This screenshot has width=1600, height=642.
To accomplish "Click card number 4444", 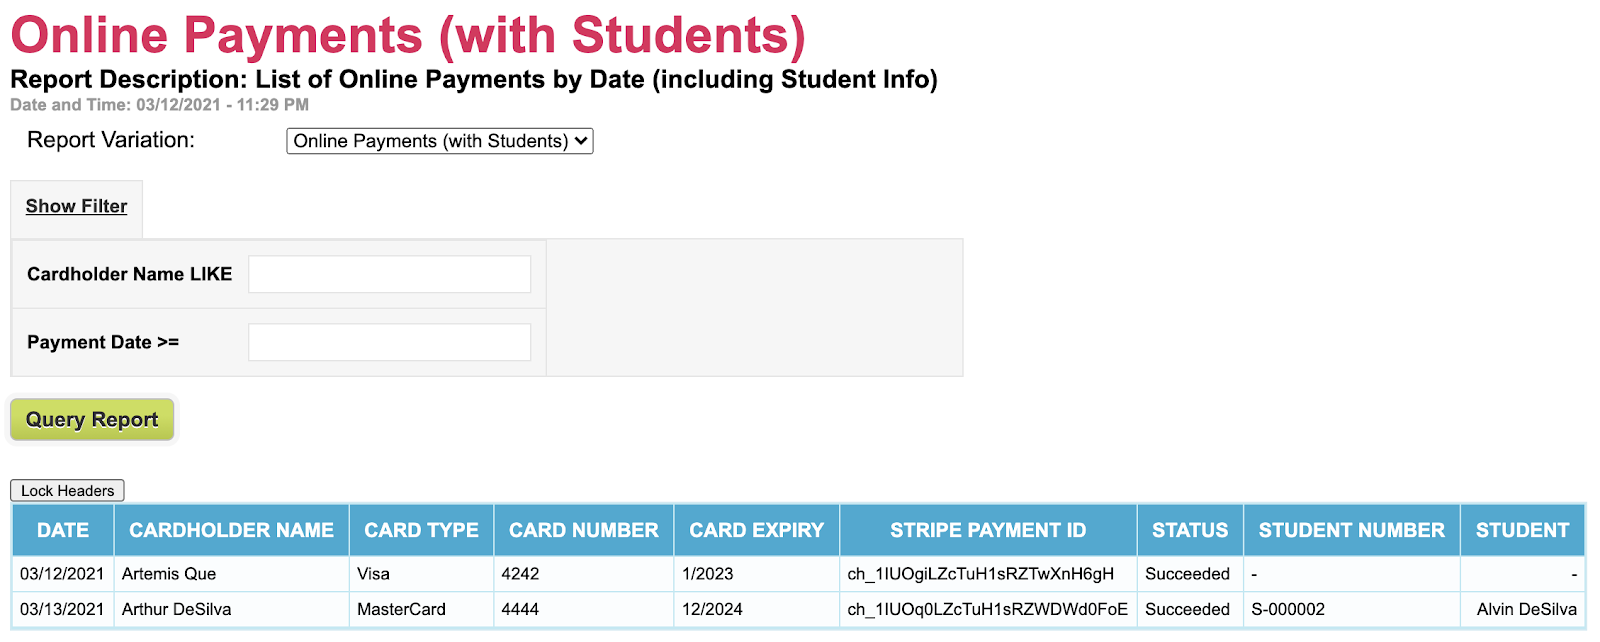I will click(520, 609).
